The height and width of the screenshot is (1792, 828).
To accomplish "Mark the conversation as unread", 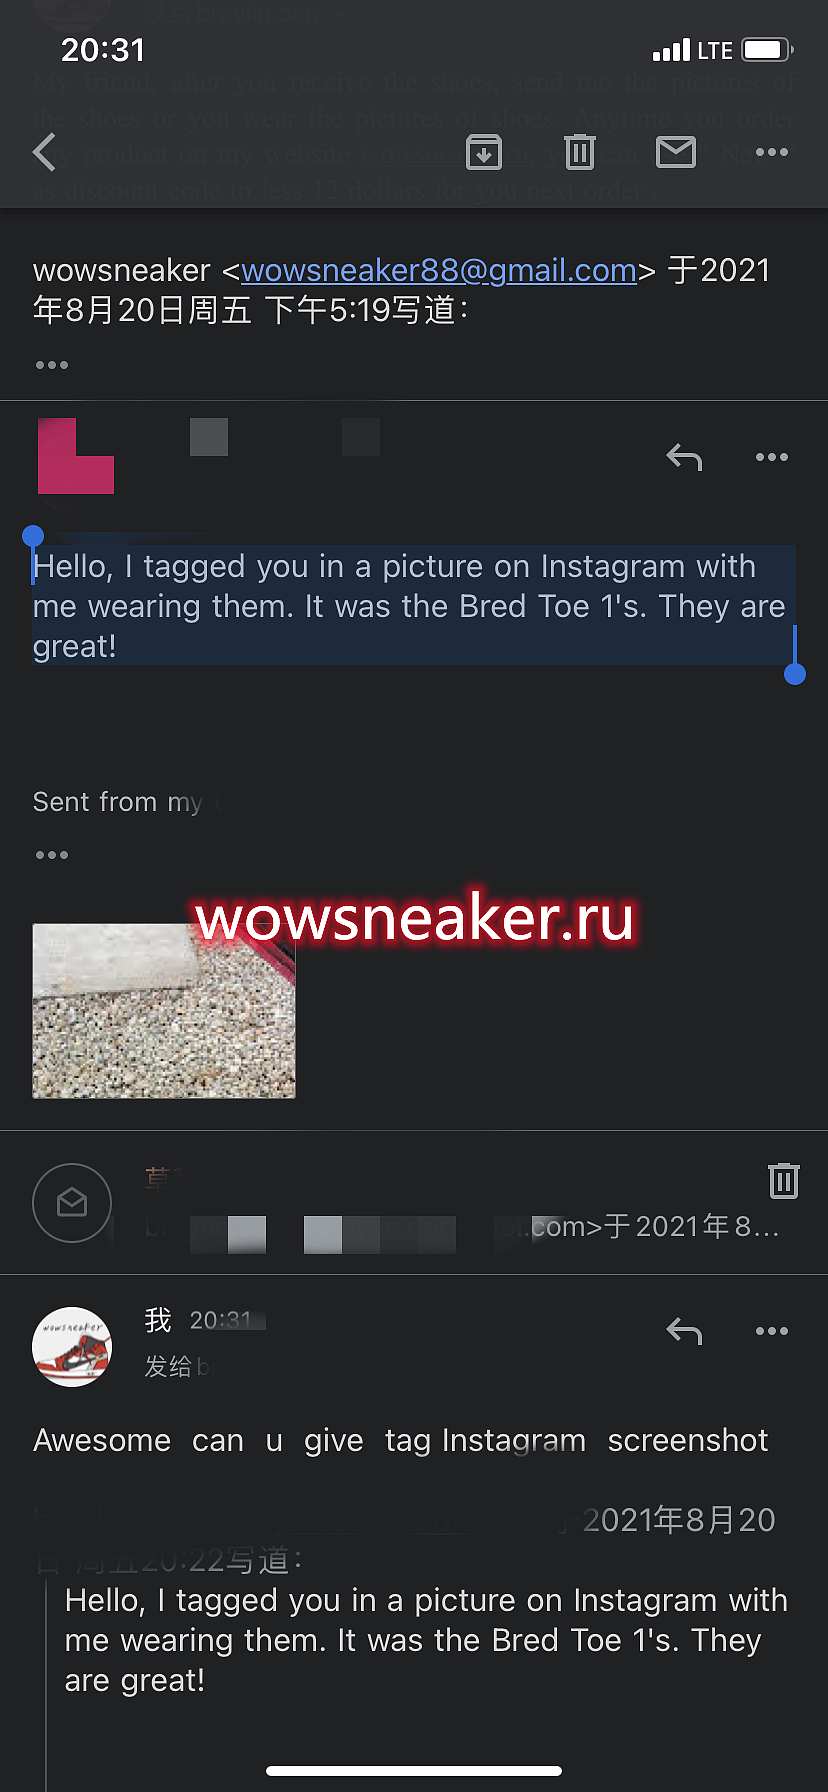I will click(x=676, y=152).
